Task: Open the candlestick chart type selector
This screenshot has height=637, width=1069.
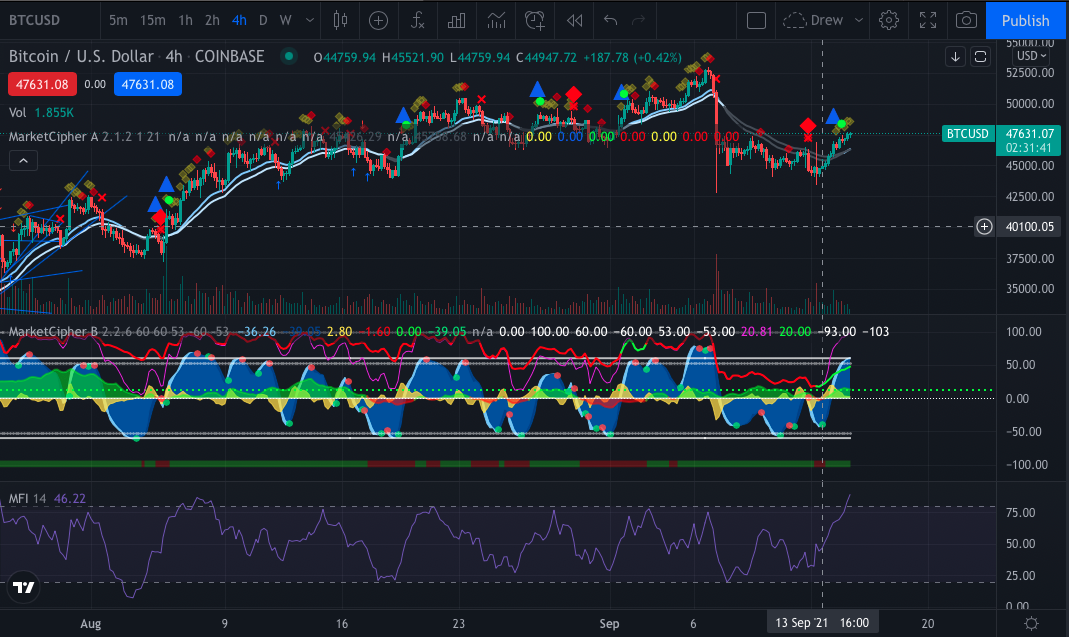Action: (340, 20)
